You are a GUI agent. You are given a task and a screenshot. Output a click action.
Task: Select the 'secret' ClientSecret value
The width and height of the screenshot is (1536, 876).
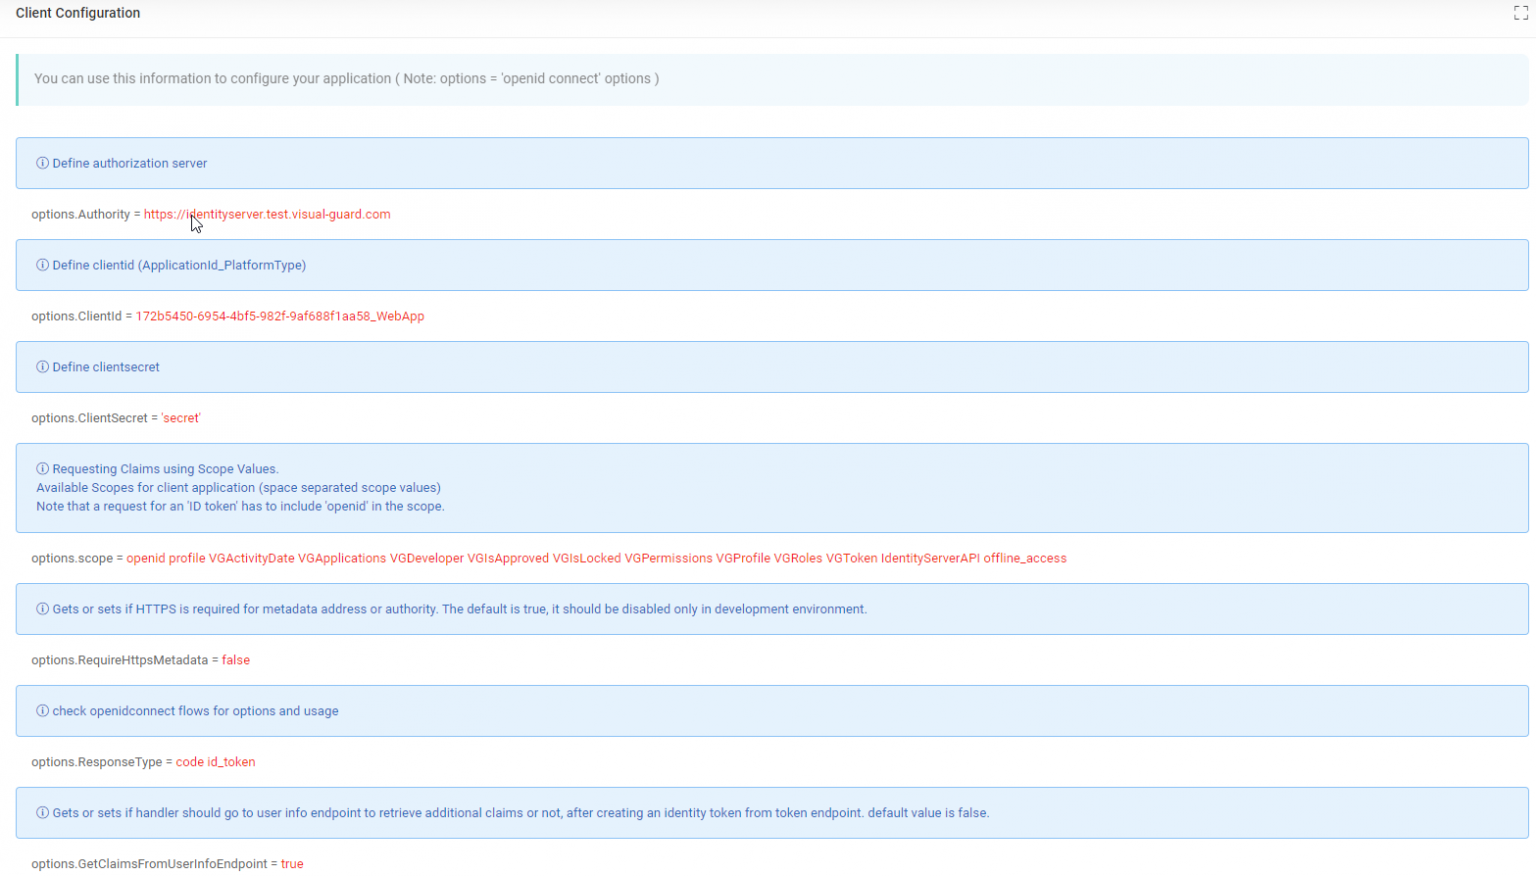click(181, 418)
